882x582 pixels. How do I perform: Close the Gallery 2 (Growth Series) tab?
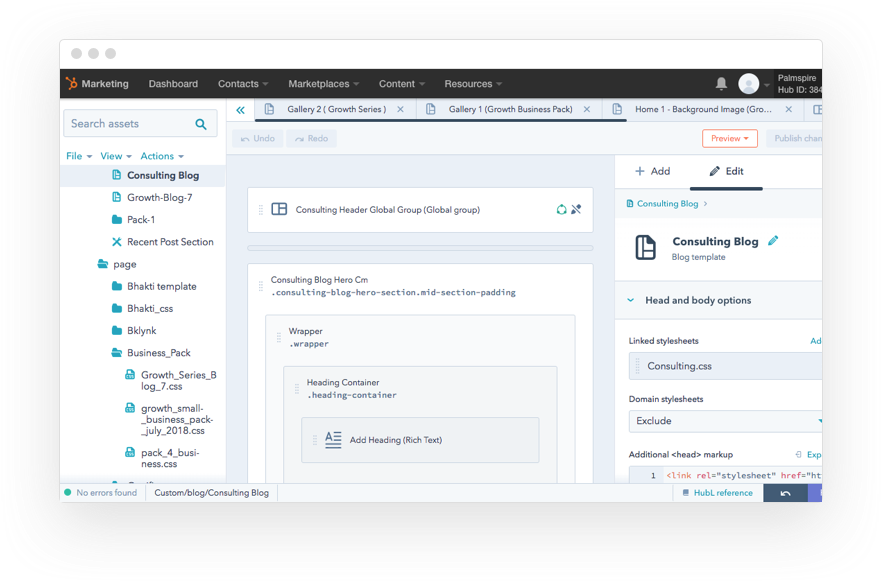(x=401, y=110)
